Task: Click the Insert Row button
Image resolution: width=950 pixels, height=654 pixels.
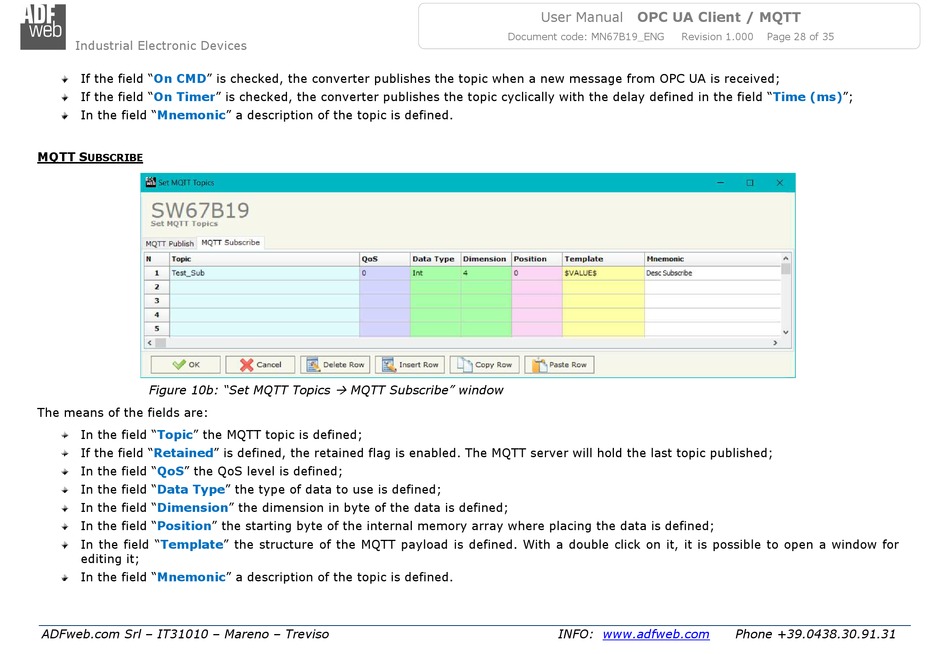Action: [410, 364]
